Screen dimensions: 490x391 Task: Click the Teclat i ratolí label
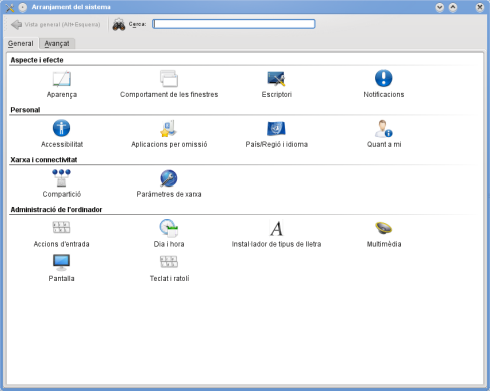click(x=169, y=278)
